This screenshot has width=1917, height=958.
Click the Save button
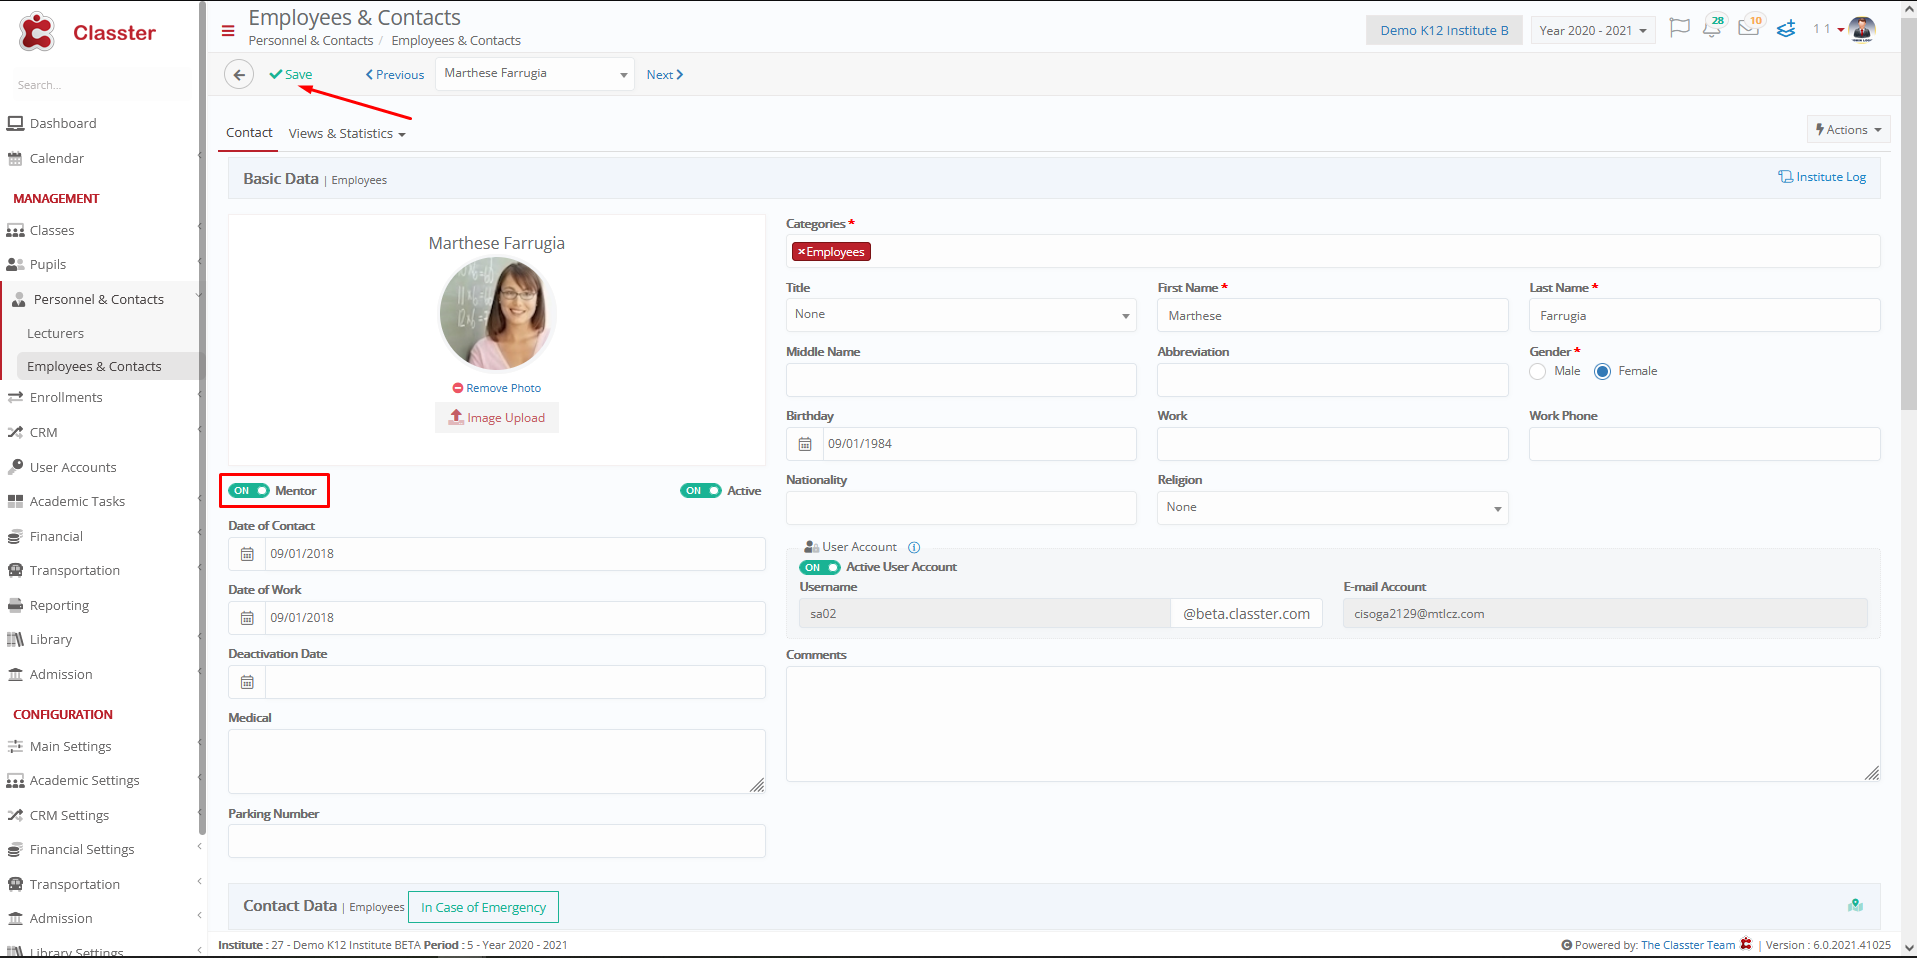coord(291,75)
